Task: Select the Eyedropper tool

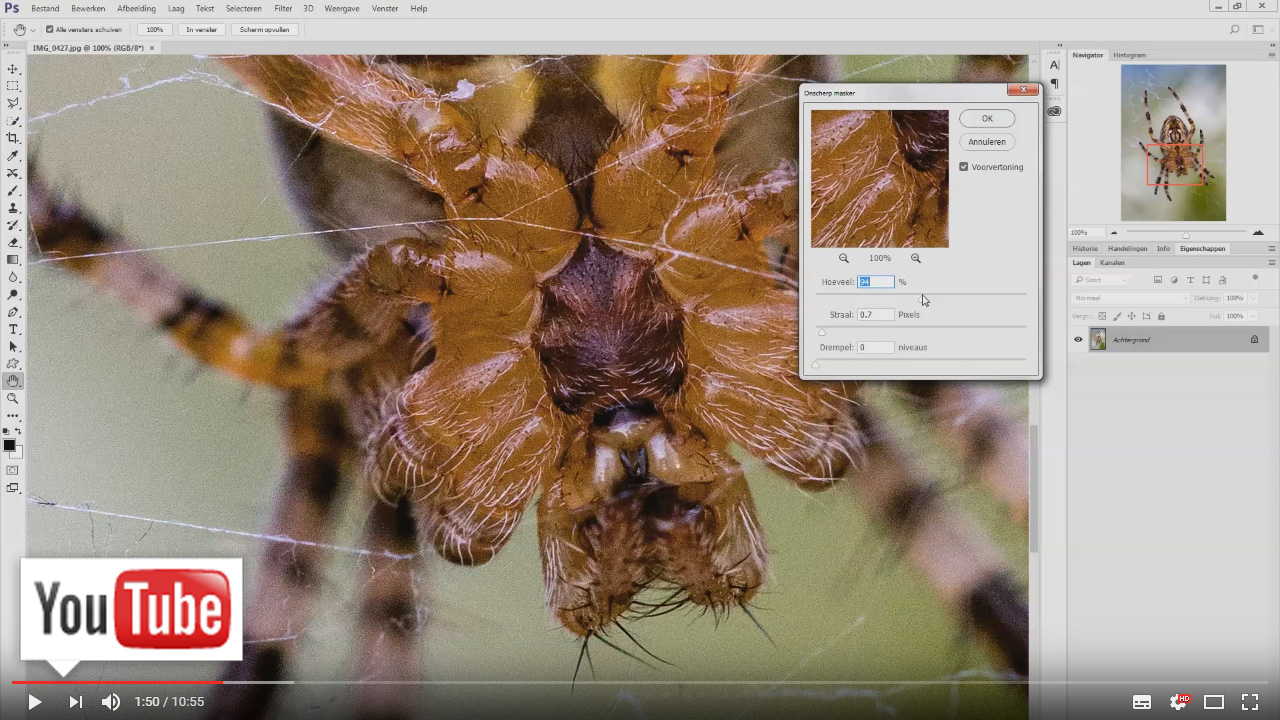Action: (x=13, y=156)
